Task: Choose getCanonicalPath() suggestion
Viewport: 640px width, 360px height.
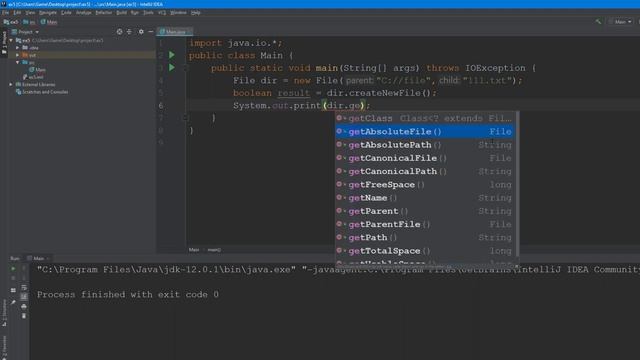Action: (x=424, y=171)
